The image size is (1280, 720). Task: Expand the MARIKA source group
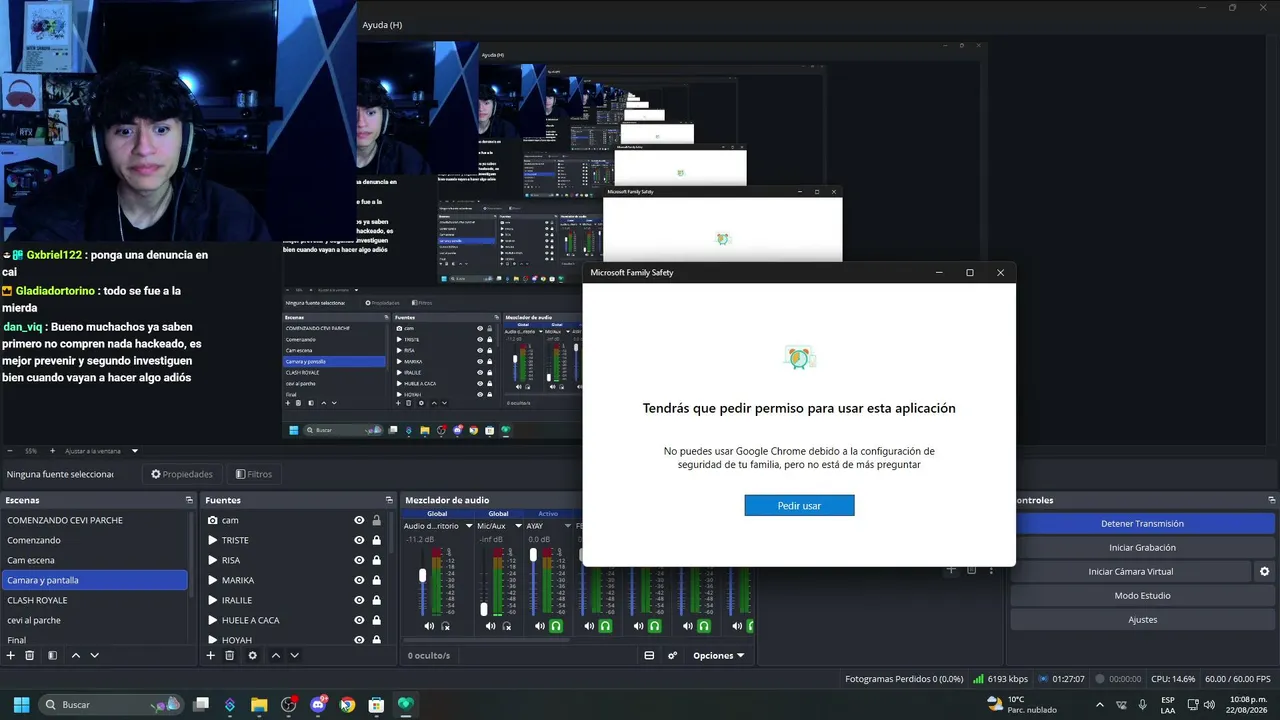[213, 580]
